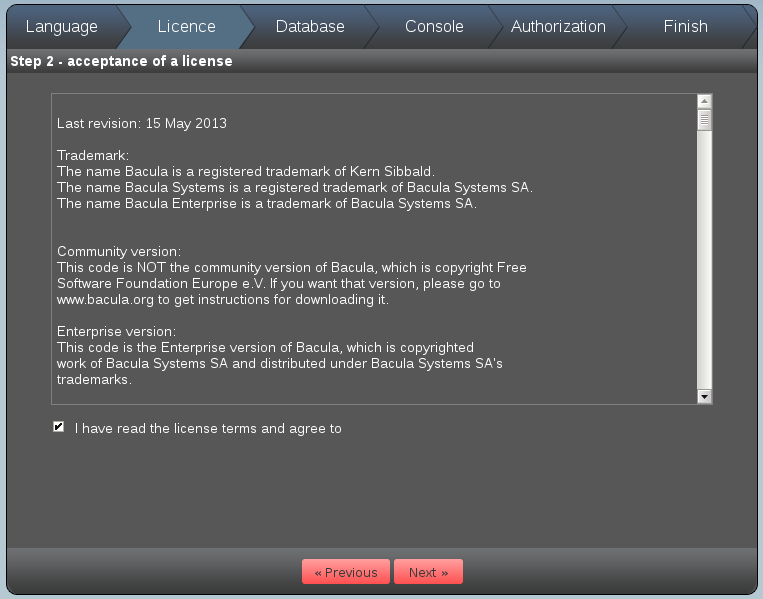The height and width of the screenshot is (599, 763).
Task: Click the 'registered trademark of Bacula Systems SA' line
Action: click(x=295, y=187)
